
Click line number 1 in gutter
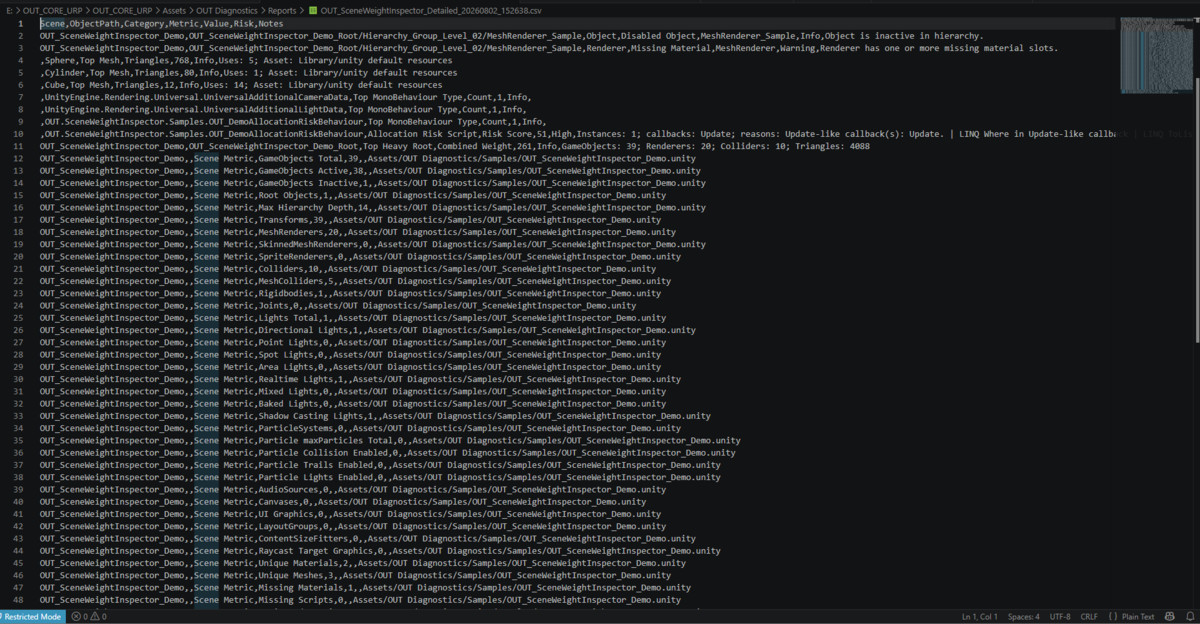[x=20, y=23]
